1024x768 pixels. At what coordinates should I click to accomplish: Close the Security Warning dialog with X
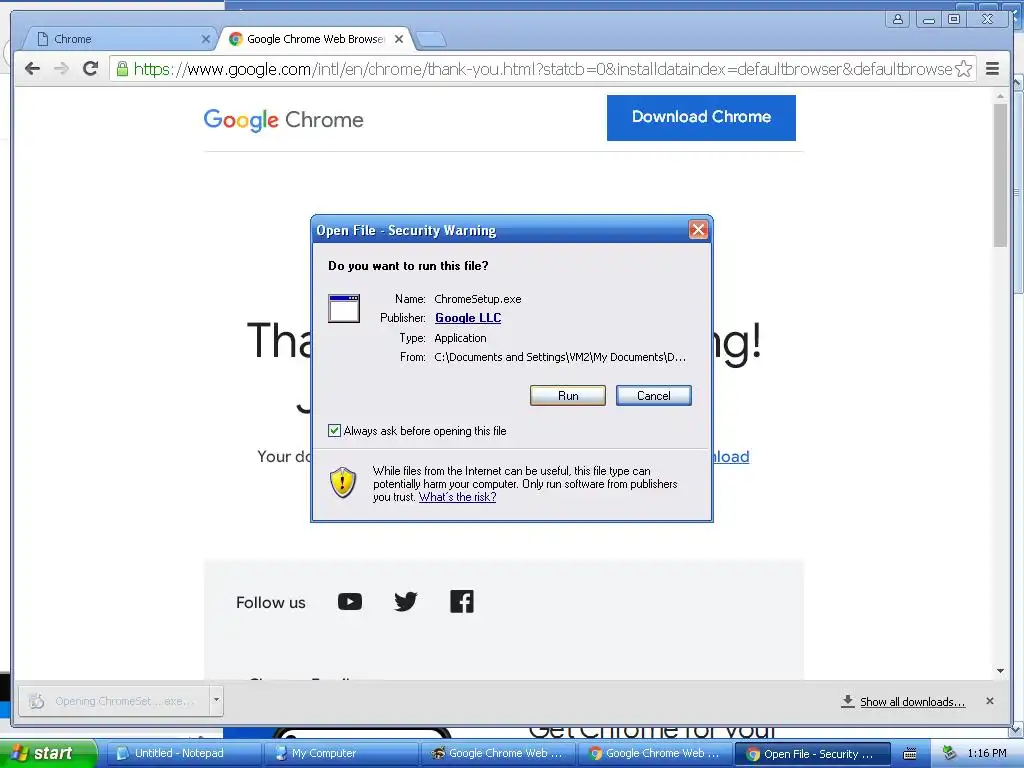(698, 230)
